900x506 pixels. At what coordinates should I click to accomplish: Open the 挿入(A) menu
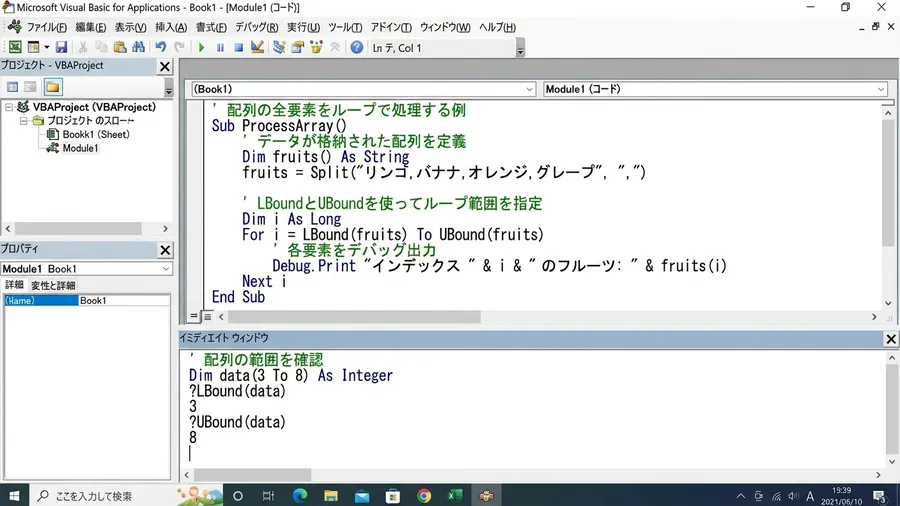[x=171, y=27]
